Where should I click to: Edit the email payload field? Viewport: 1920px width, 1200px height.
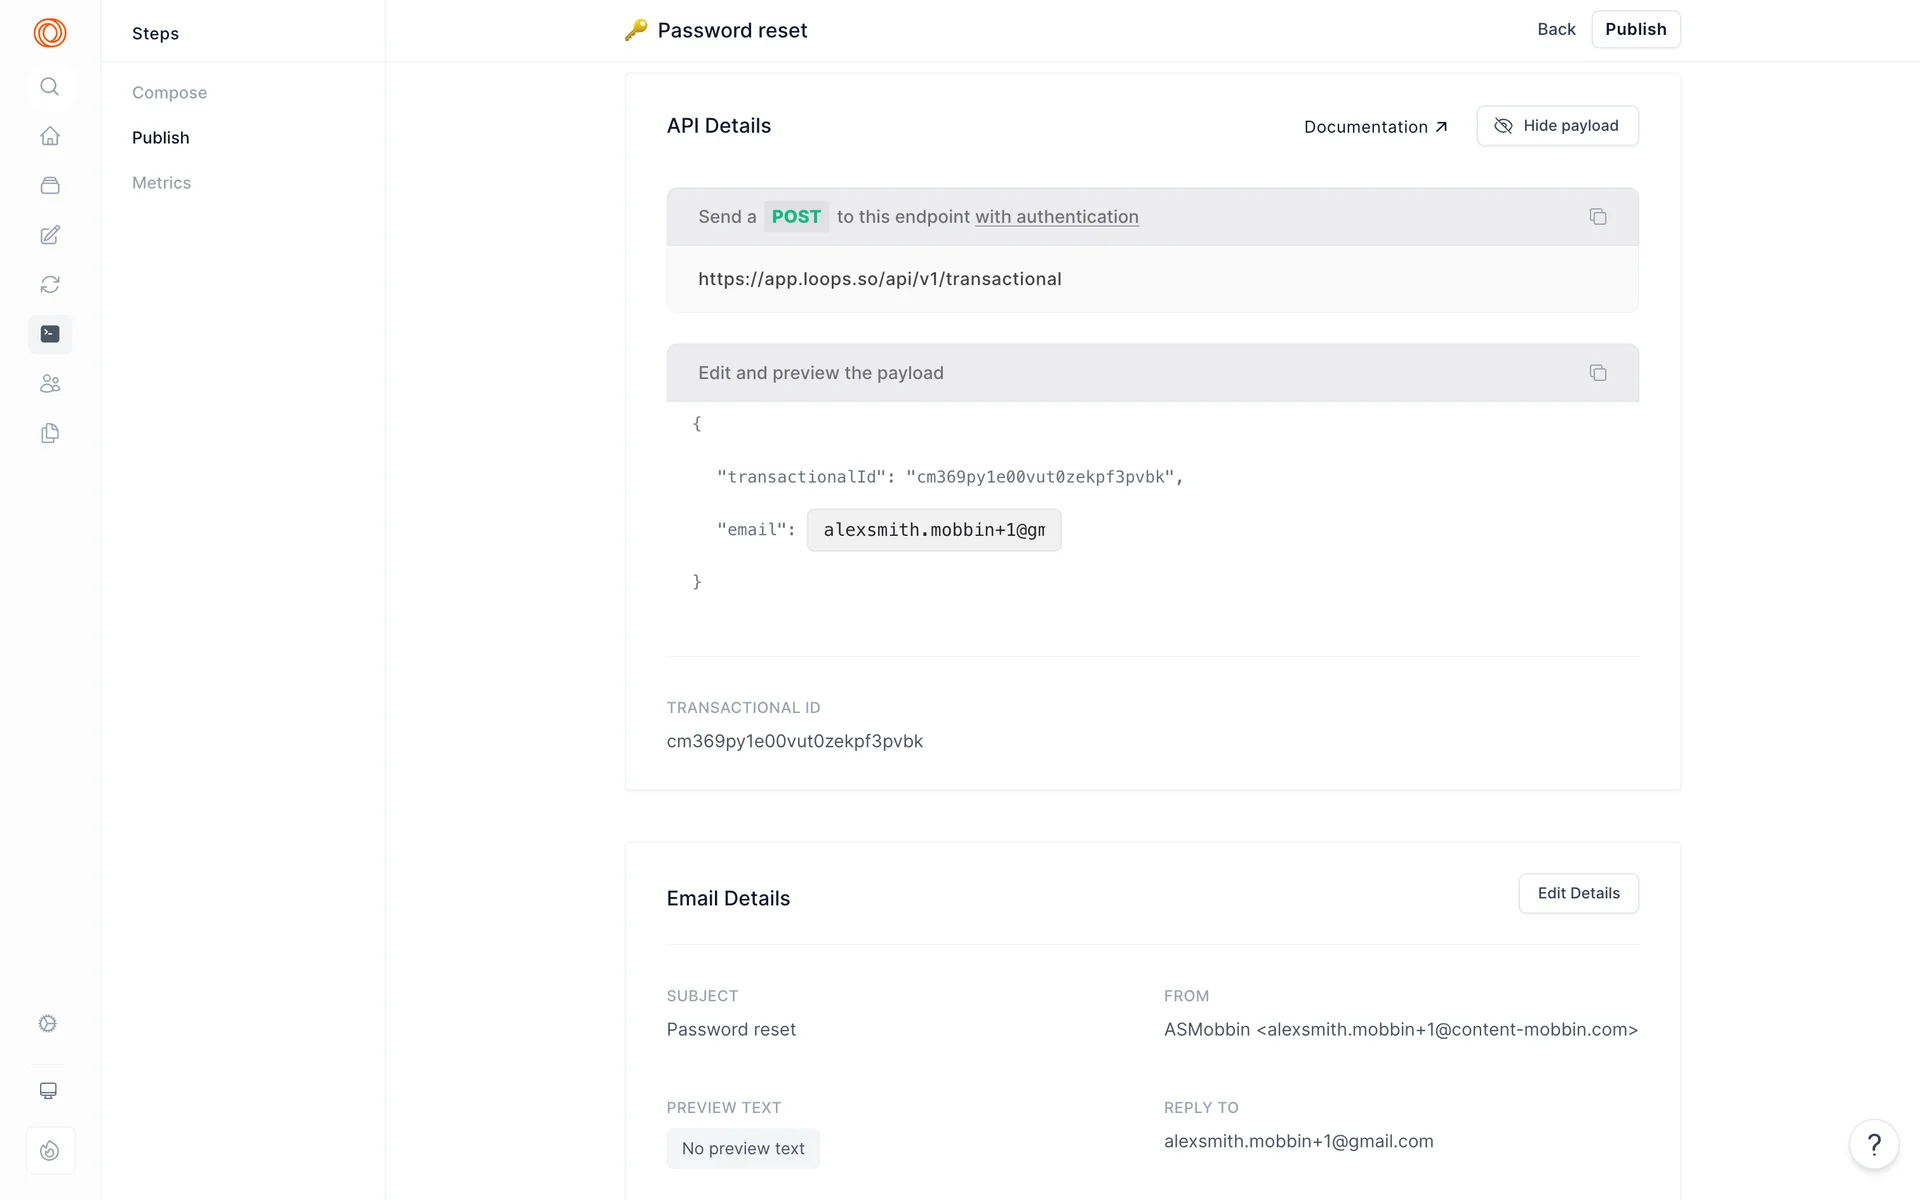point(933,530)
